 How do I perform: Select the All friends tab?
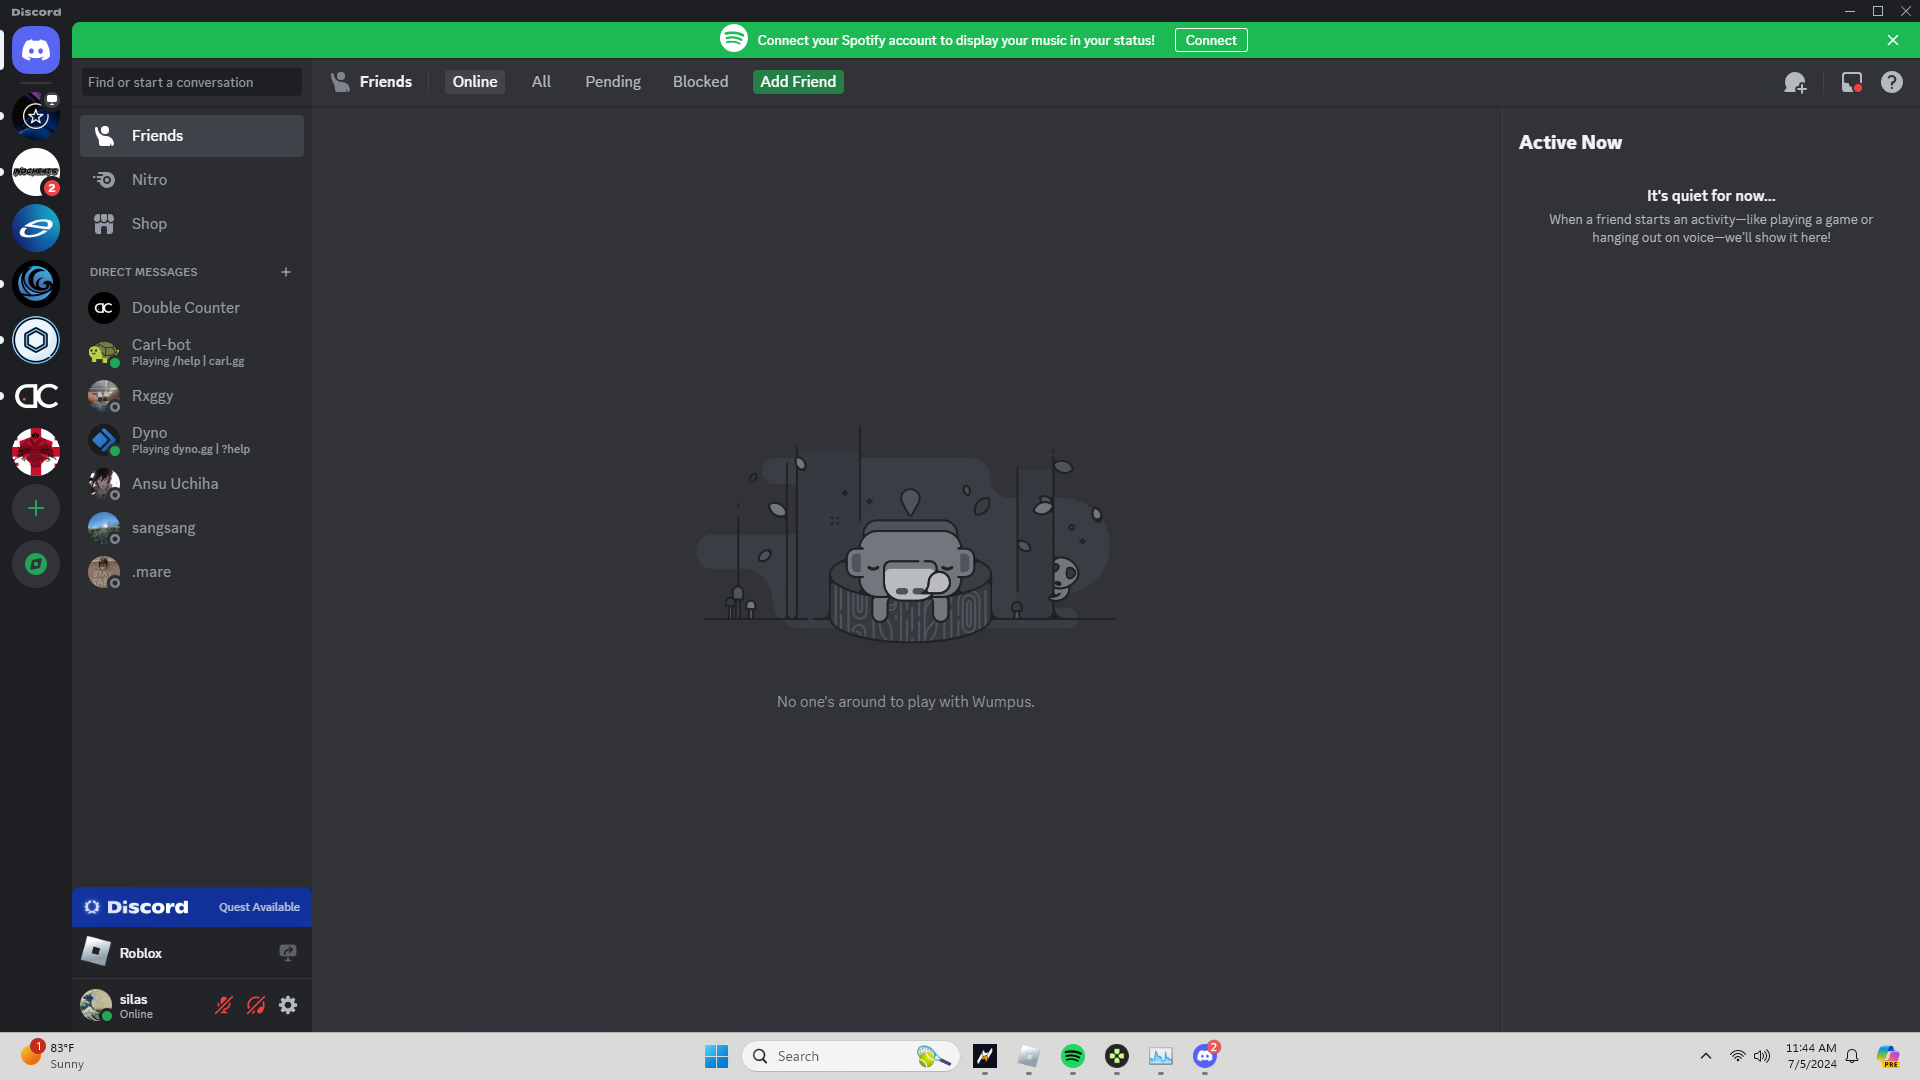pos(541,82)
